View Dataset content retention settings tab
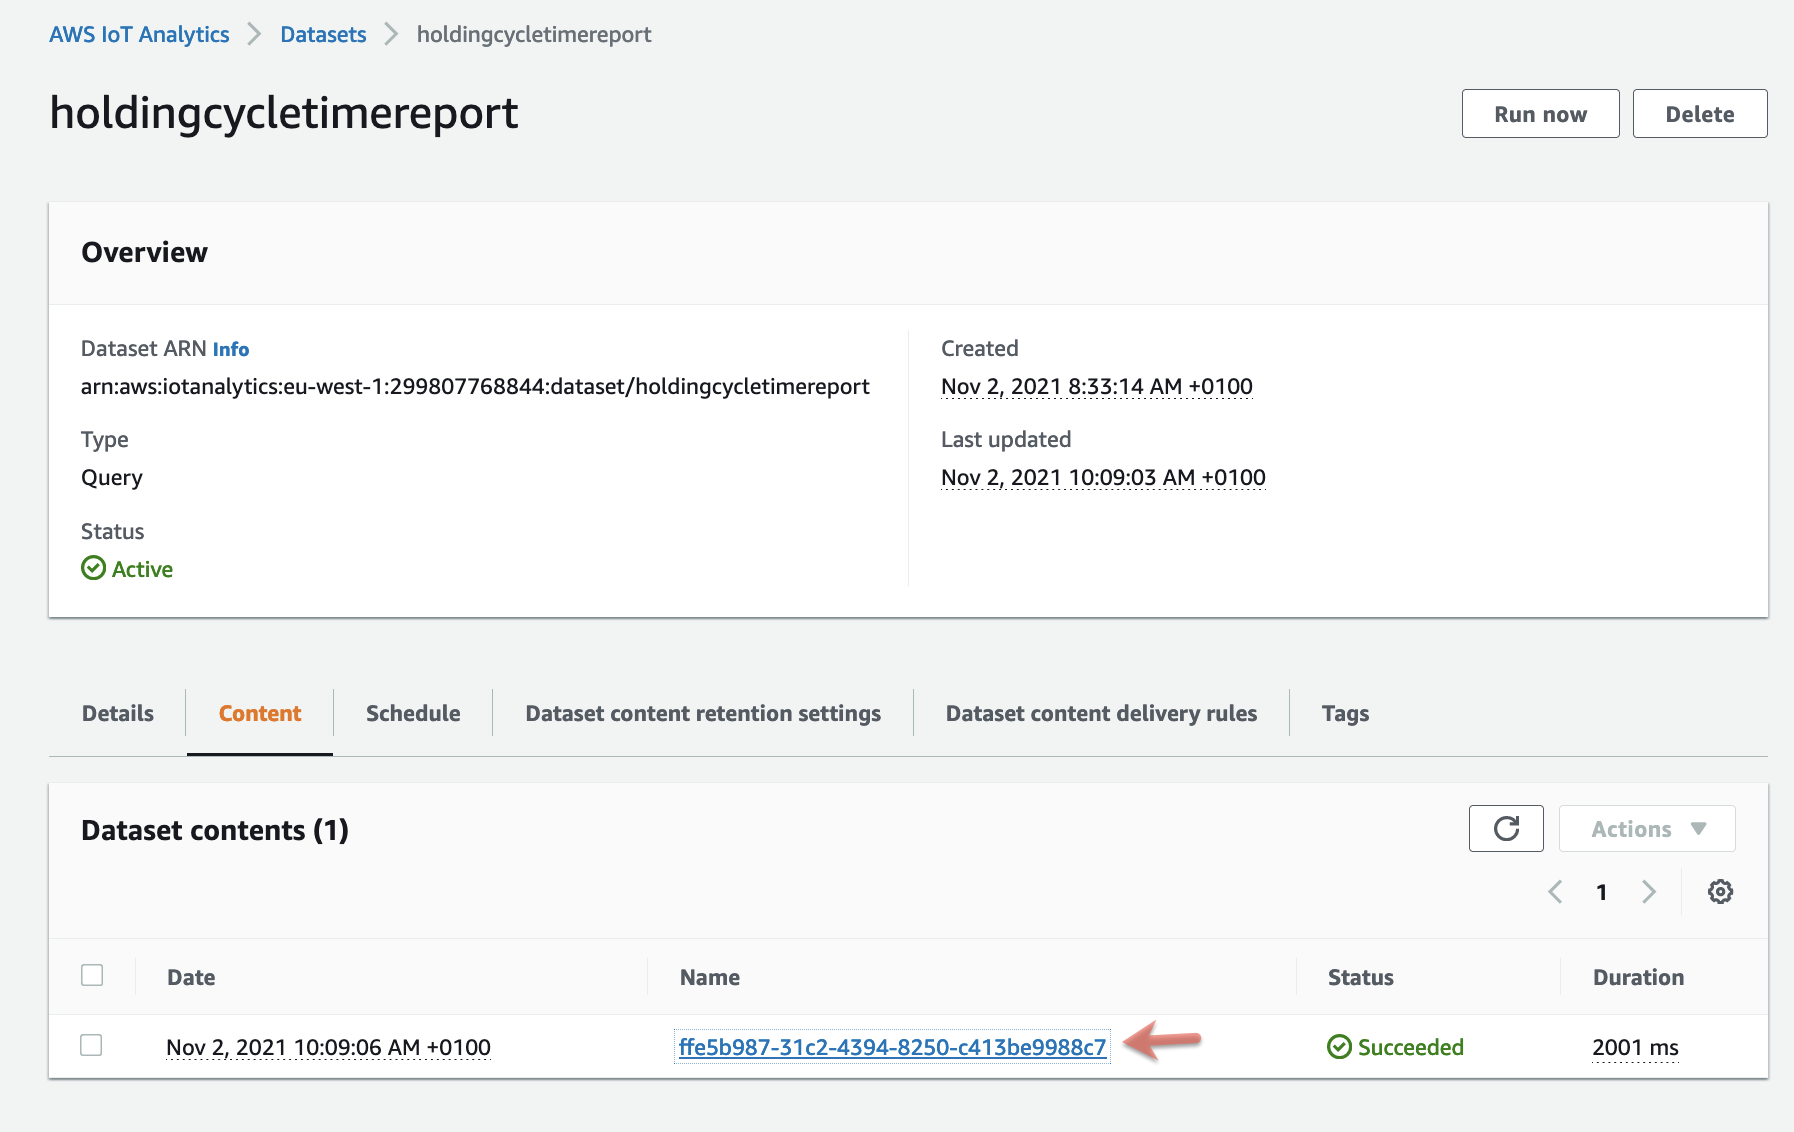This screenshot has width=1794, height=1132. (x=702, y=713)
